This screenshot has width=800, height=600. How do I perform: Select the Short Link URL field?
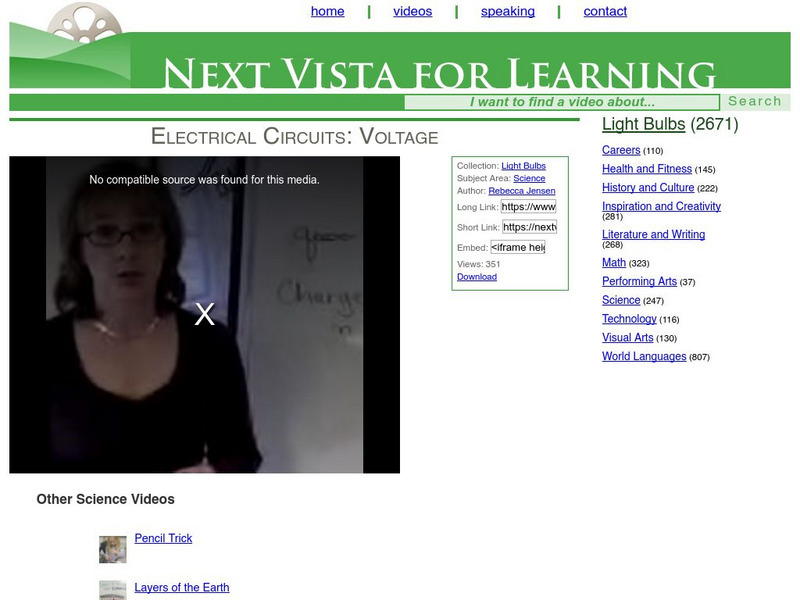point(529,227)
